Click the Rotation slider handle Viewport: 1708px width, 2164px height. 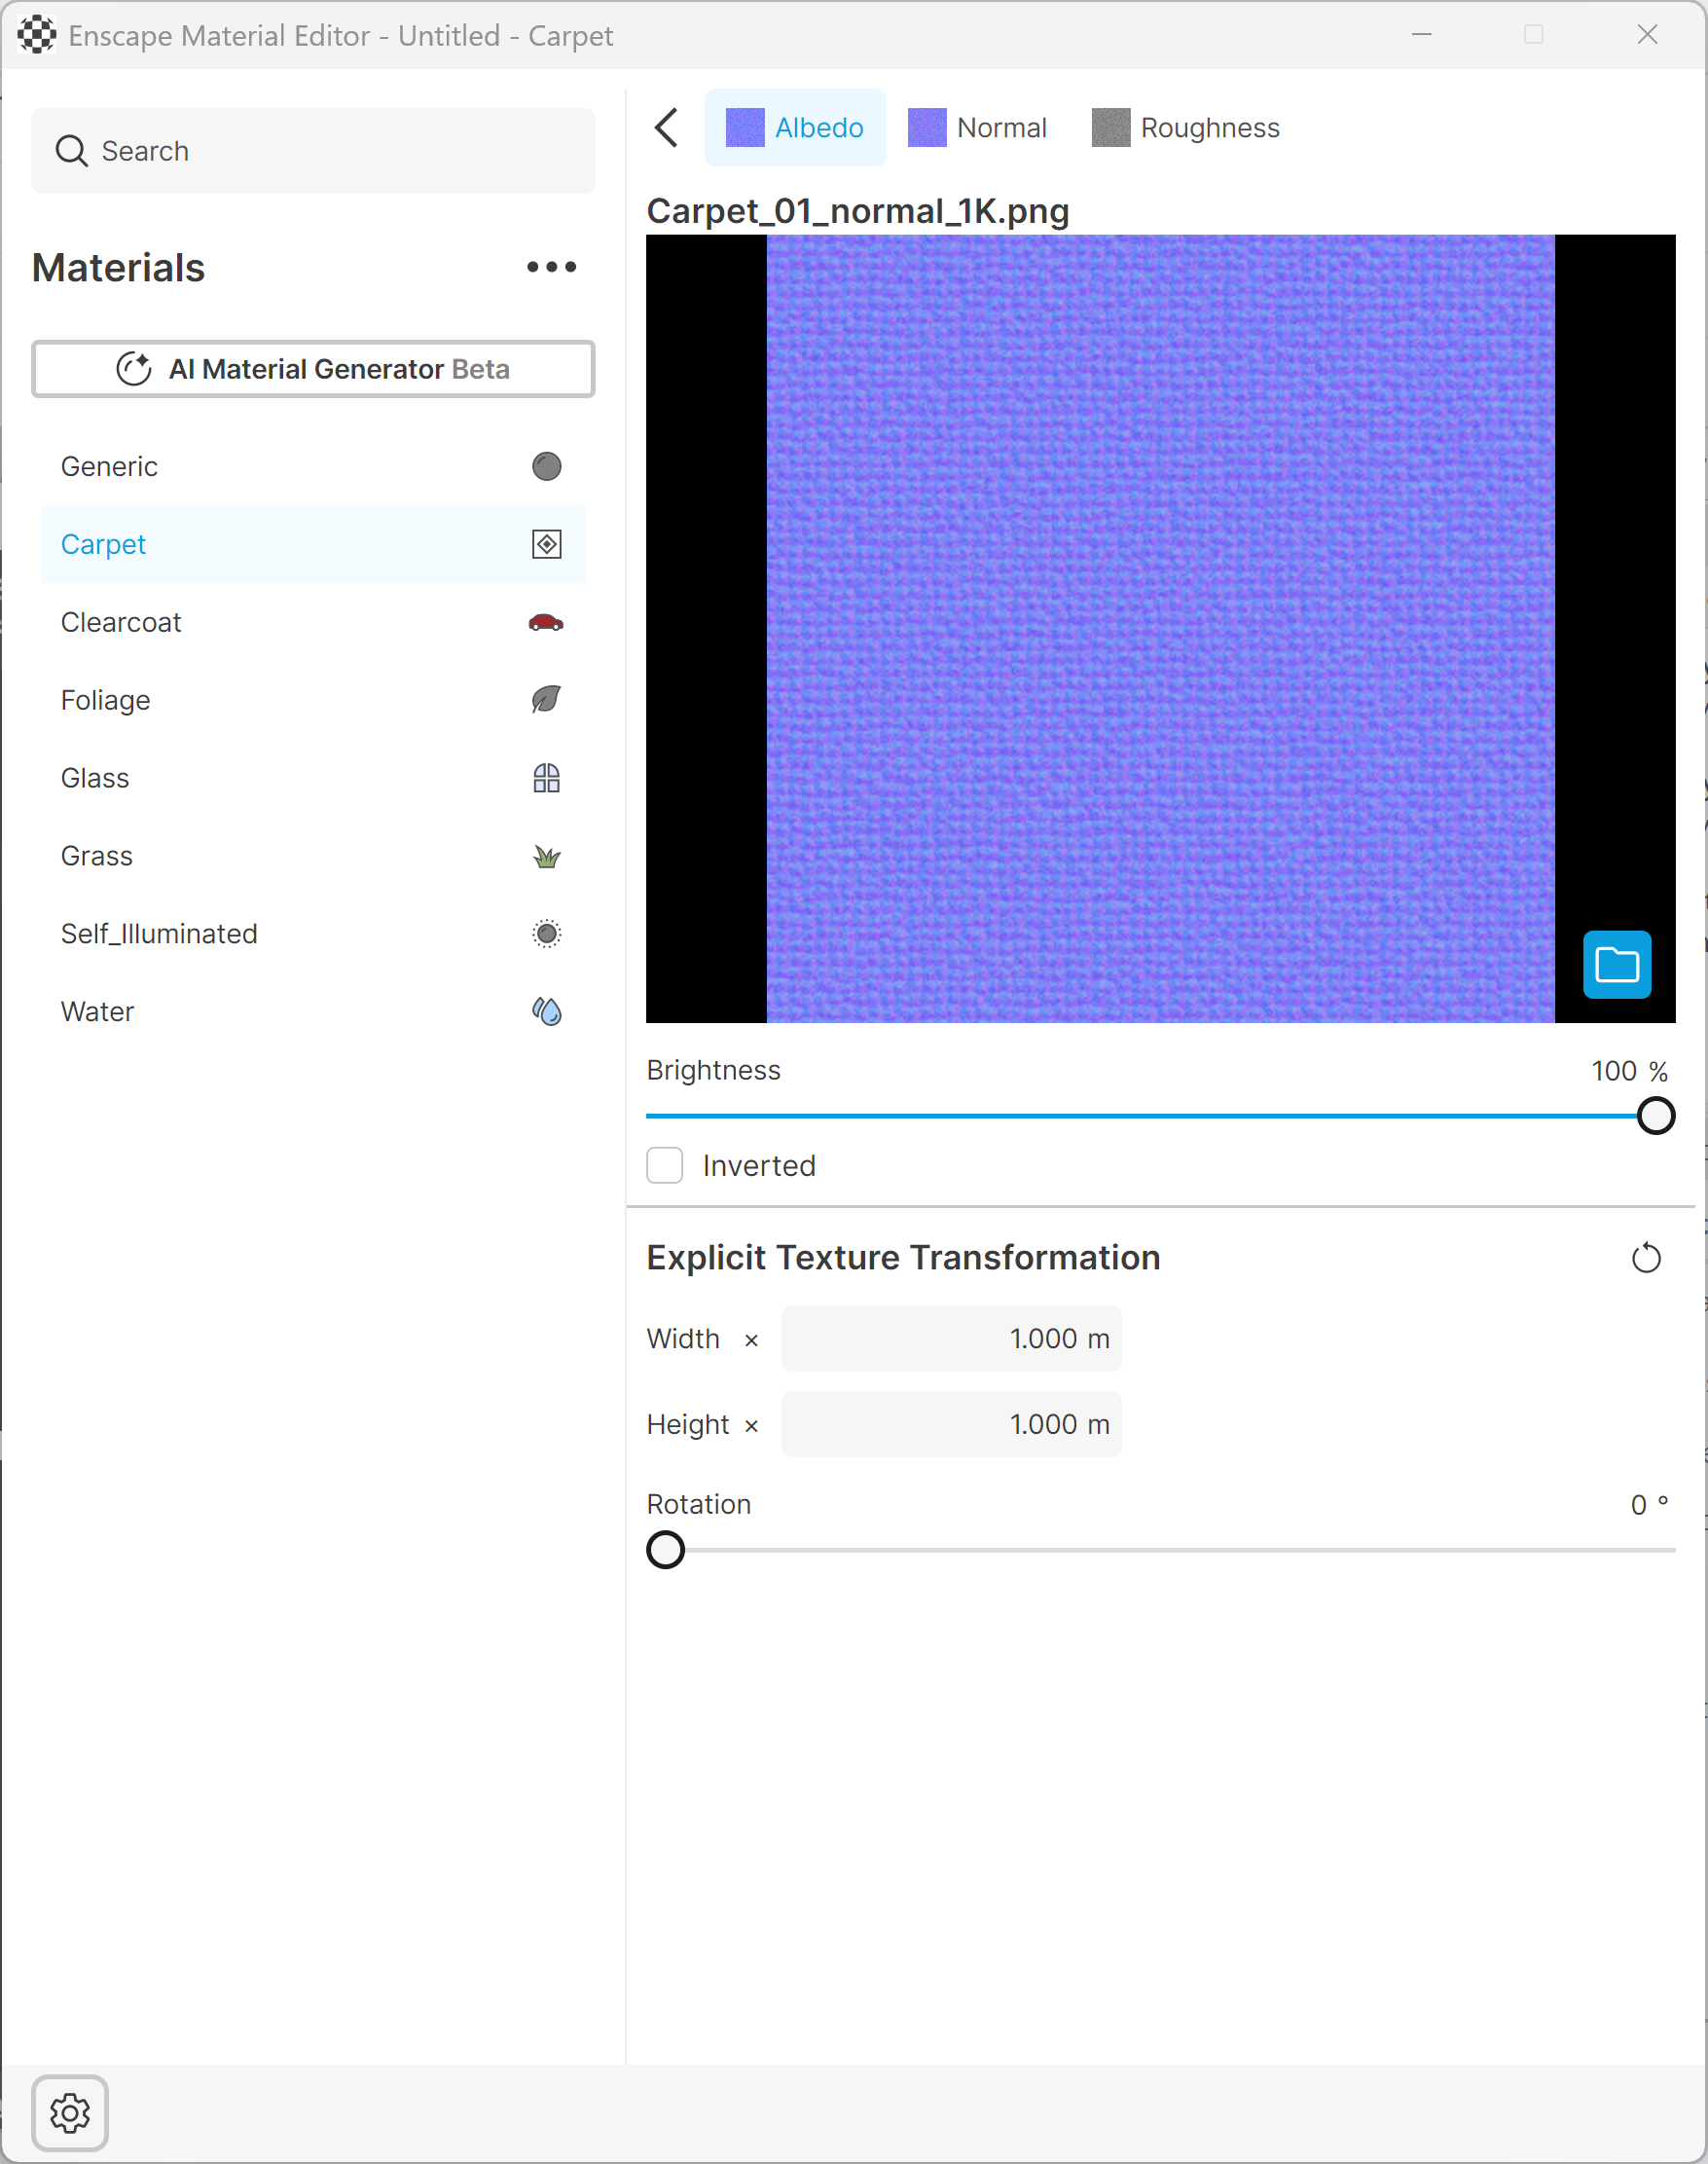(666, 1550)
